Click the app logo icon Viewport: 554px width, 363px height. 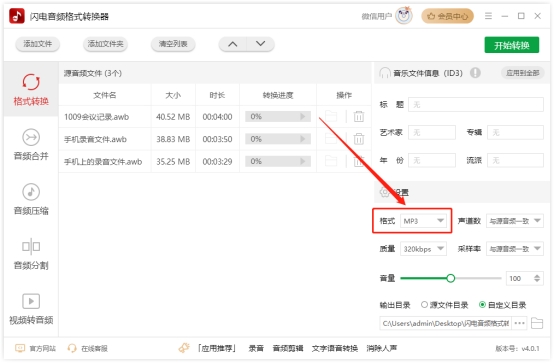17,16
